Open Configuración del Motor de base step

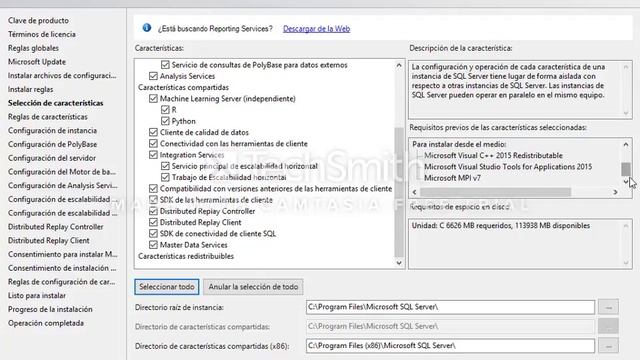tap(62, 172)
